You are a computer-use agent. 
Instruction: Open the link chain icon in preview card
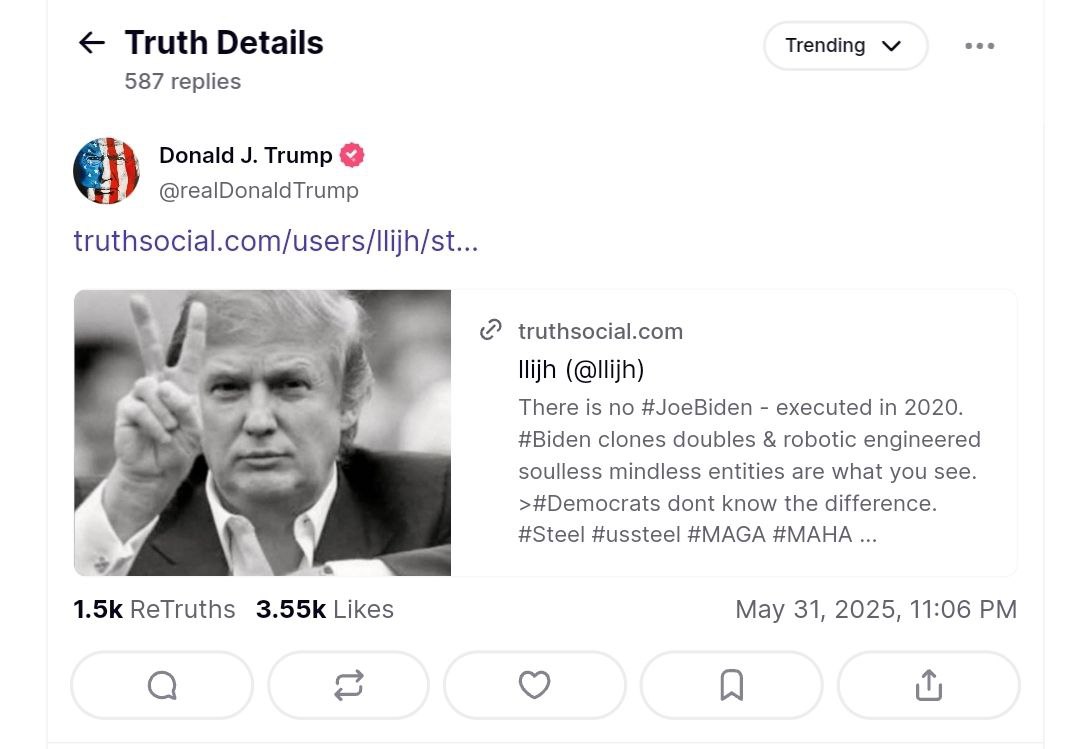click(x=490, y=330)
